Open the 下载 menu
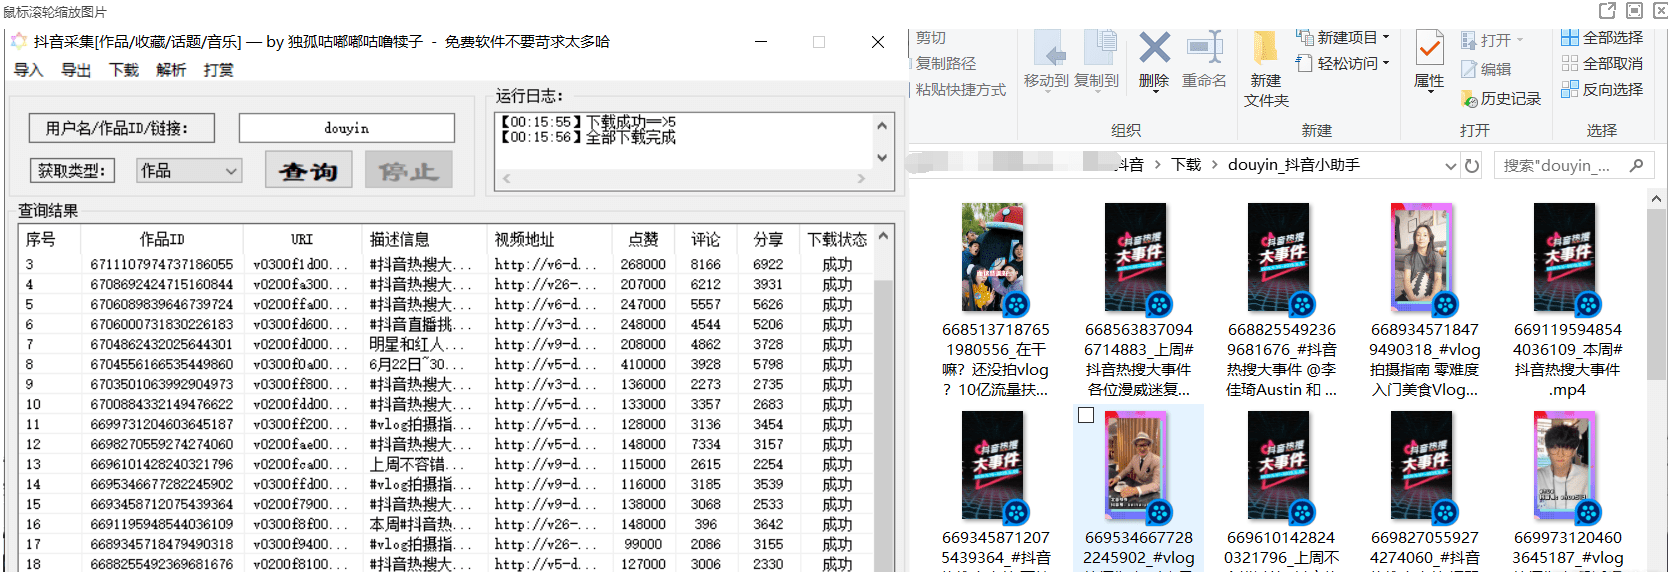 coord(124,70)
